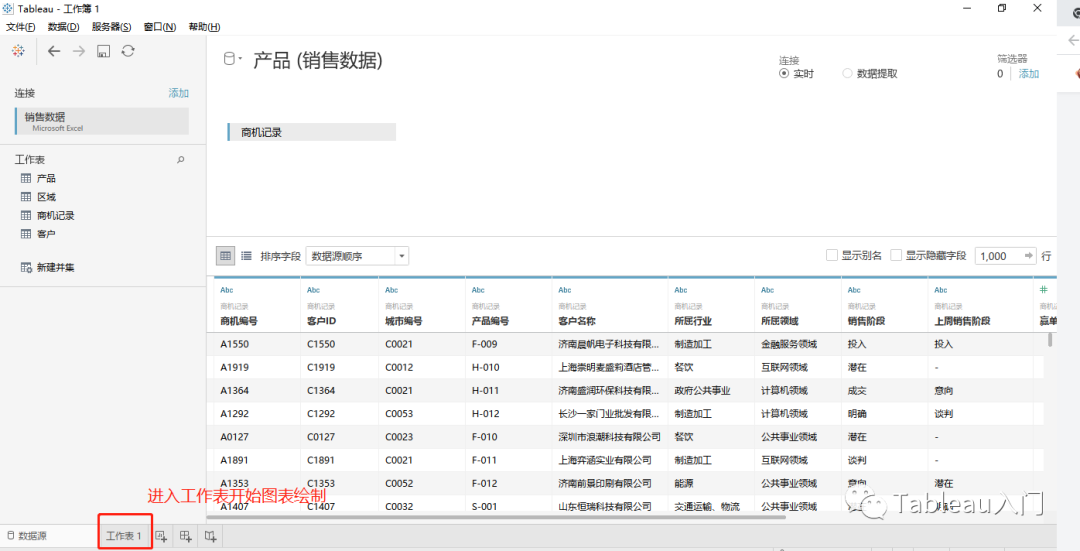Select the 实时 live connection option

784,74
